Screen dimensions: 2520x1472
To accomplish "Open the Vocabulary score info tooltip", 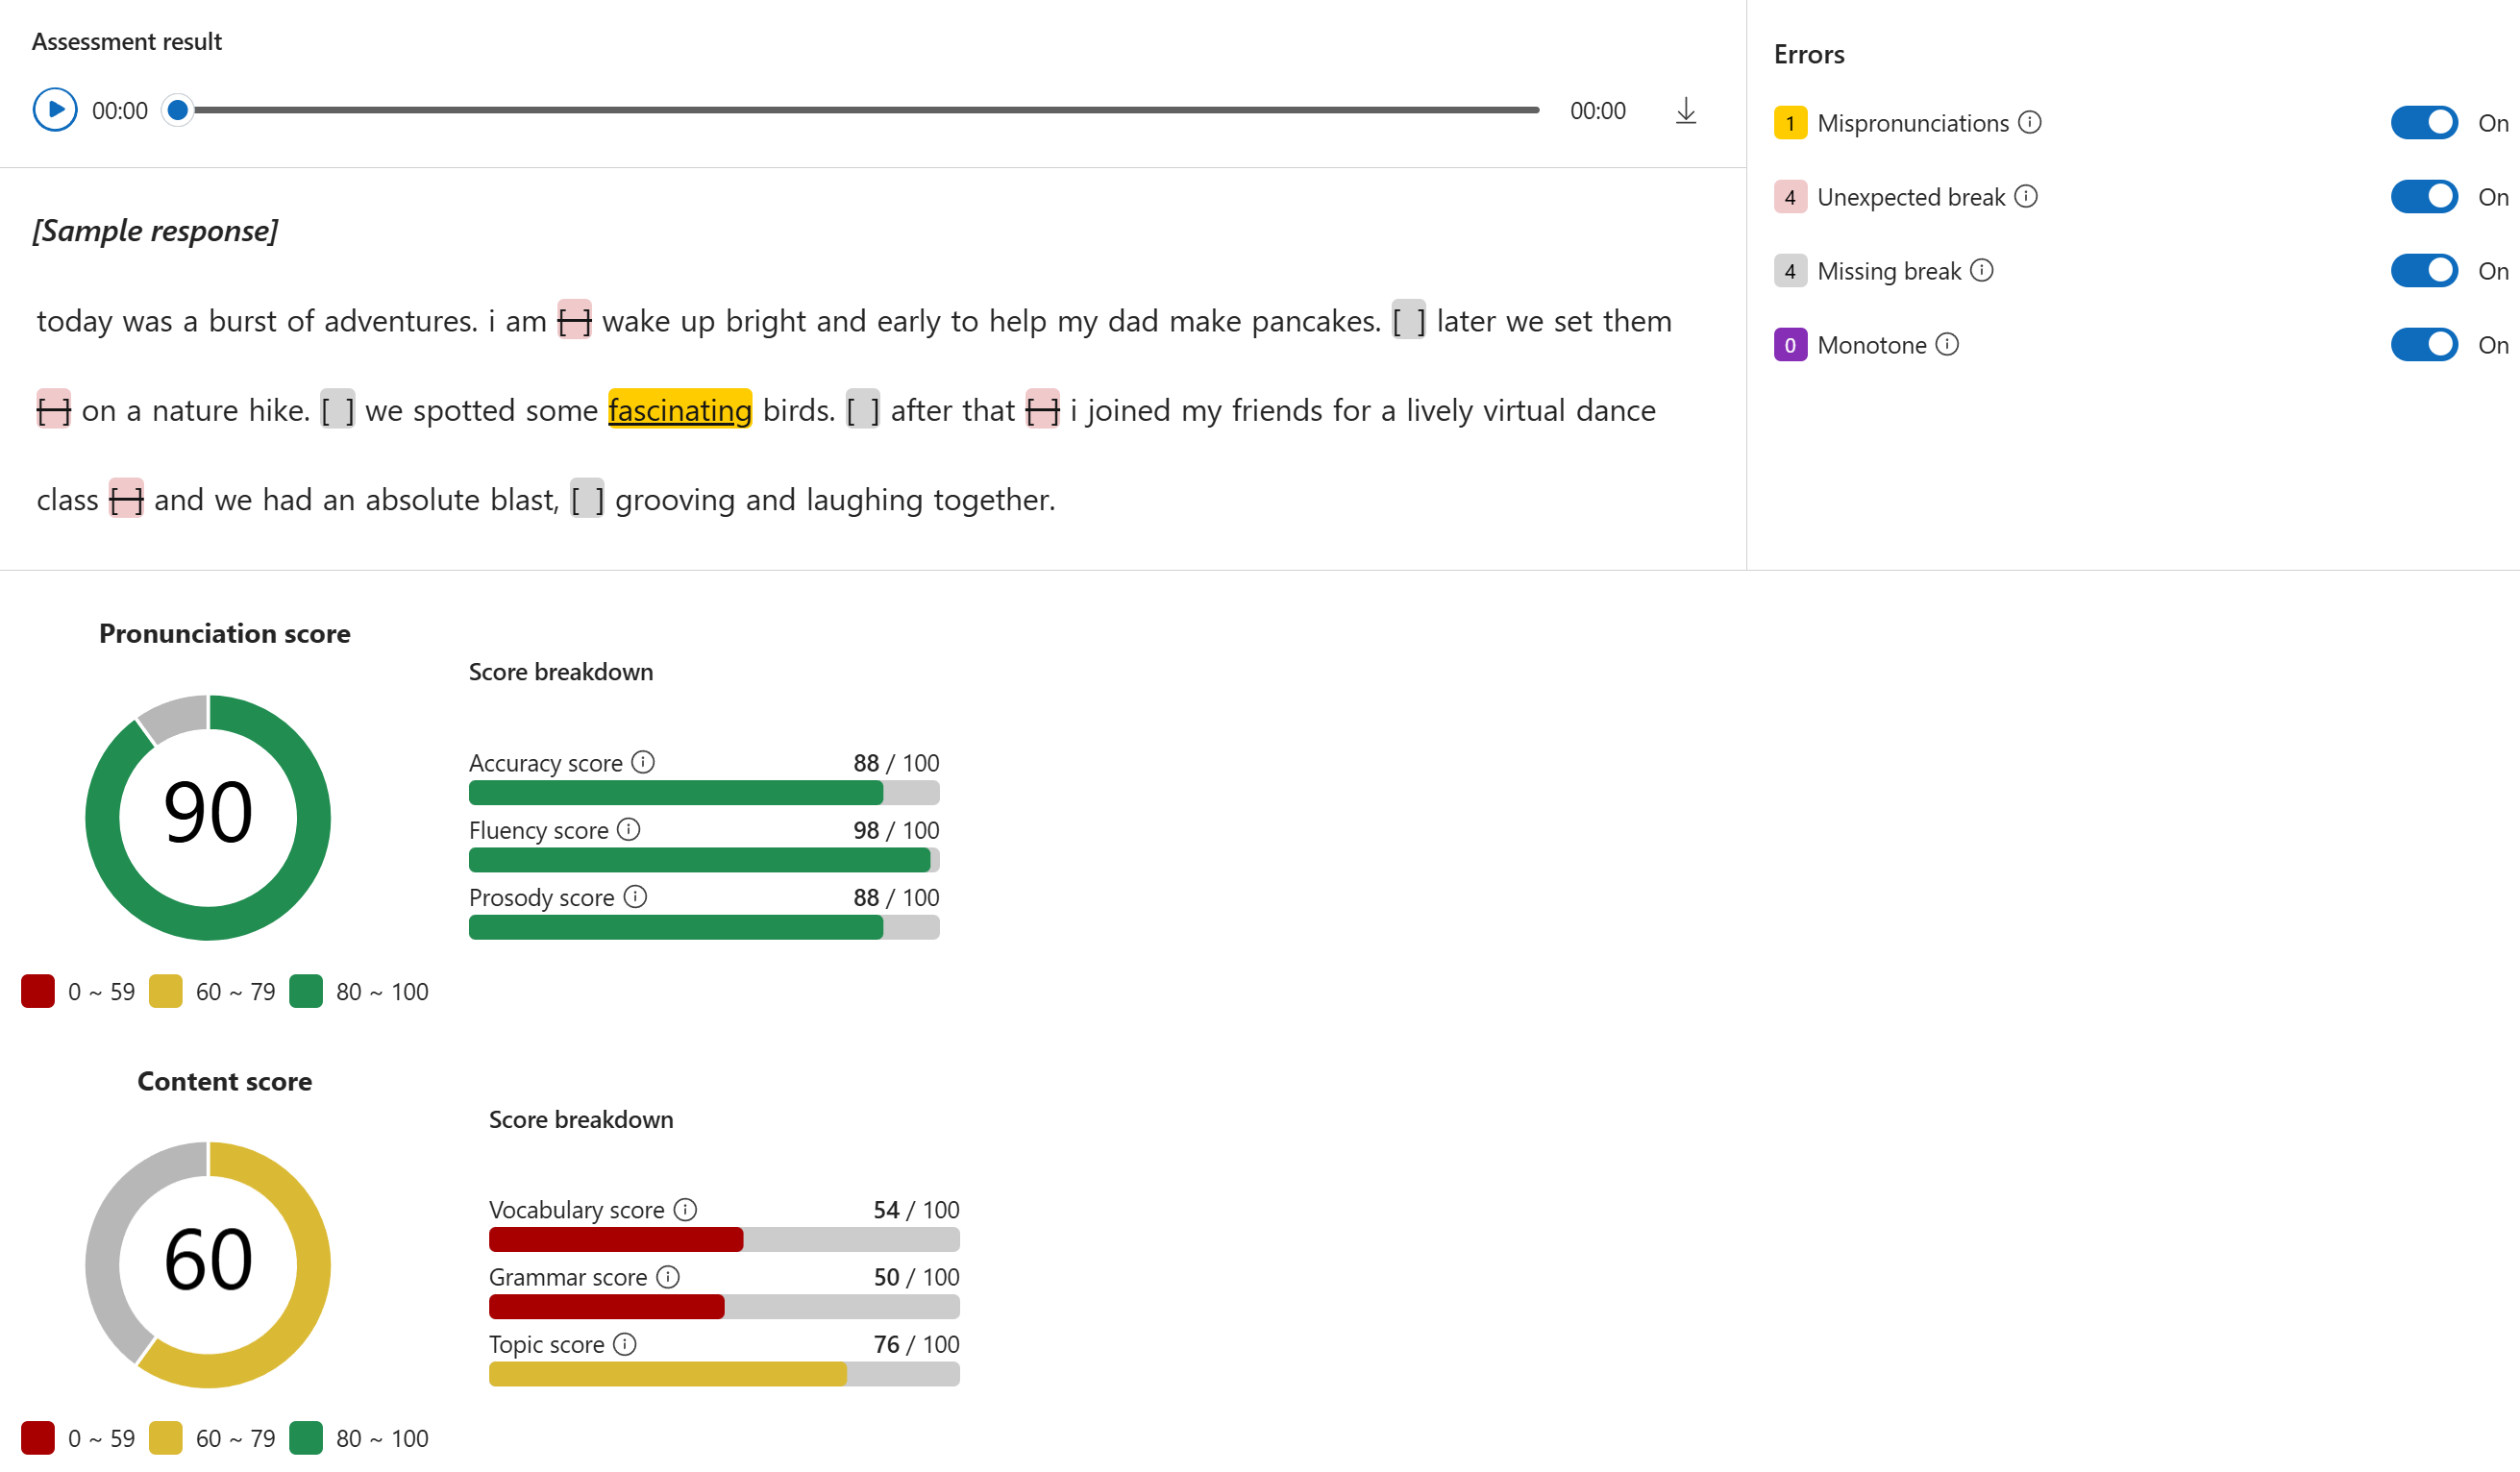I will (685, 1208).
